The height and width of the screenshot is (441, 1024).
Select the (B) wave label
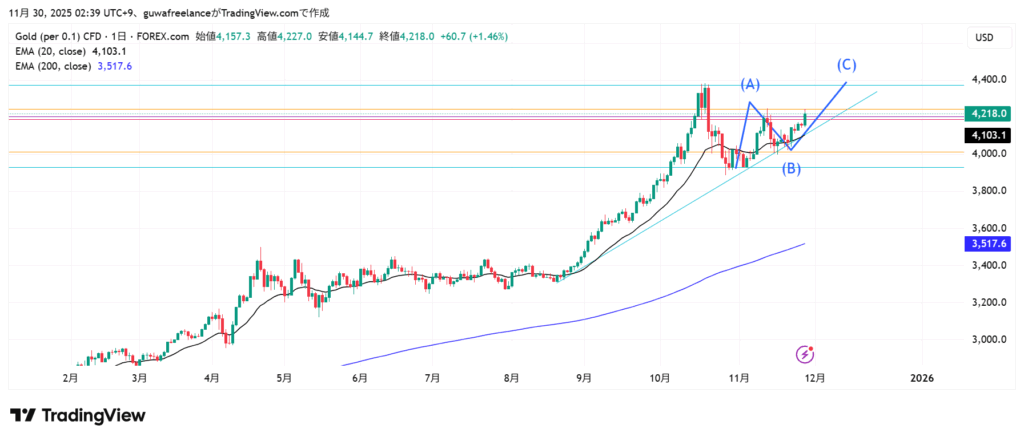click(791, 168)
